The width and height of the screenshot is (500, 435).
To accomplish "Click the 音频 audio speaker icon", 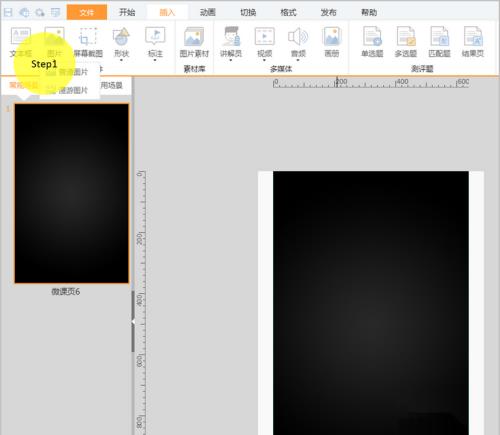I will (x=298, y=37).
